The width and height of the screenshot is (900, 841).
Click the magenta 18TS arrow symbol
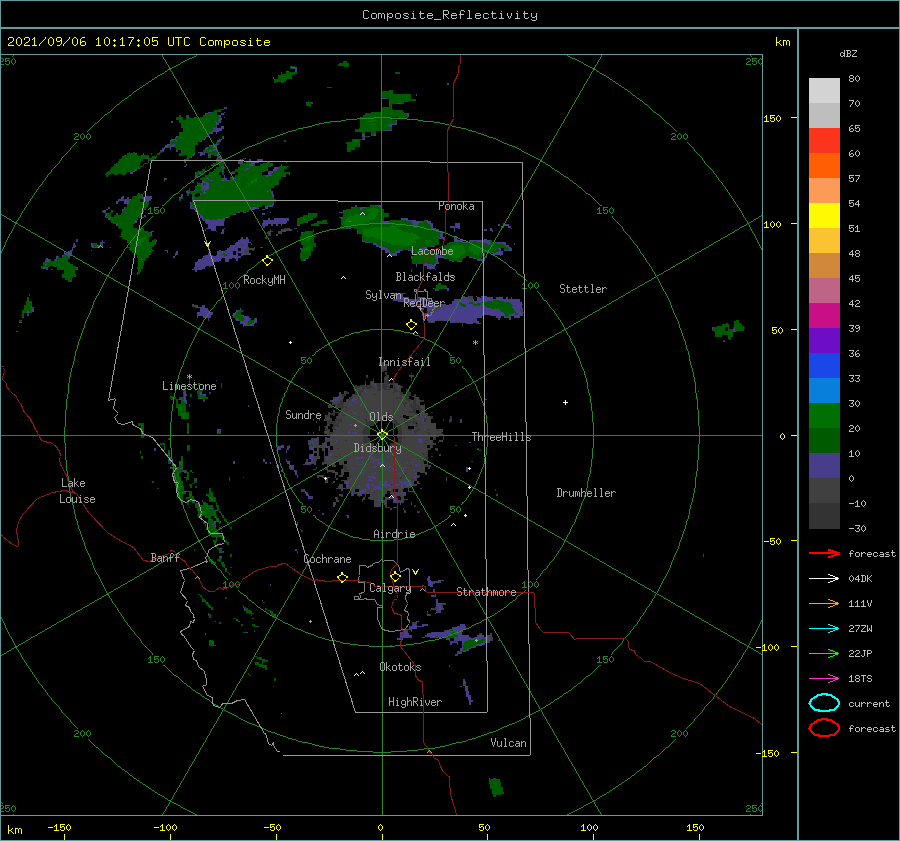pyautogui.click(x=824, y=678)
